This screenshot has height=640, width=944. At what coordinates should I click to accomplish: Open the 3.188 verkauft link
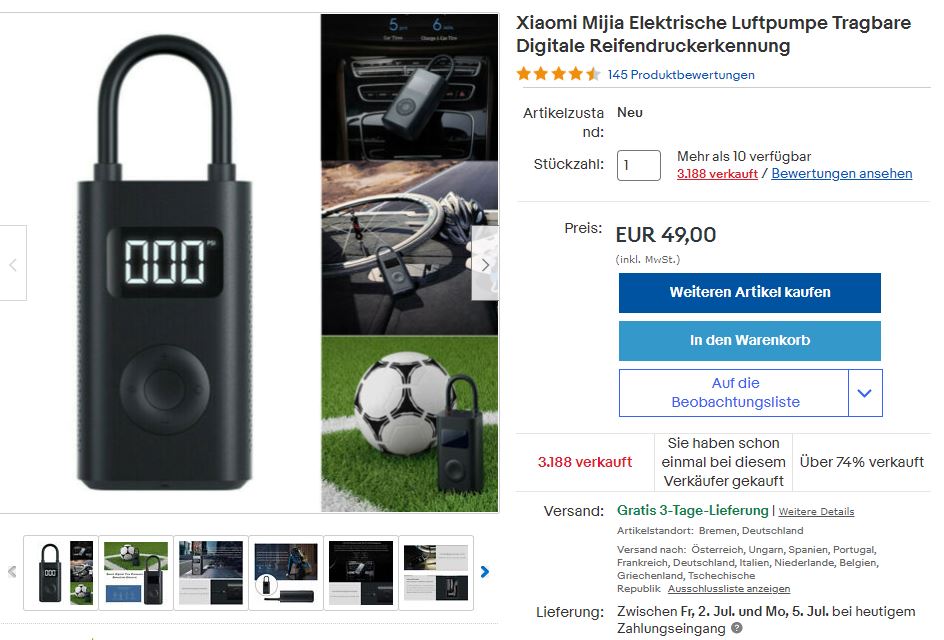717,174
